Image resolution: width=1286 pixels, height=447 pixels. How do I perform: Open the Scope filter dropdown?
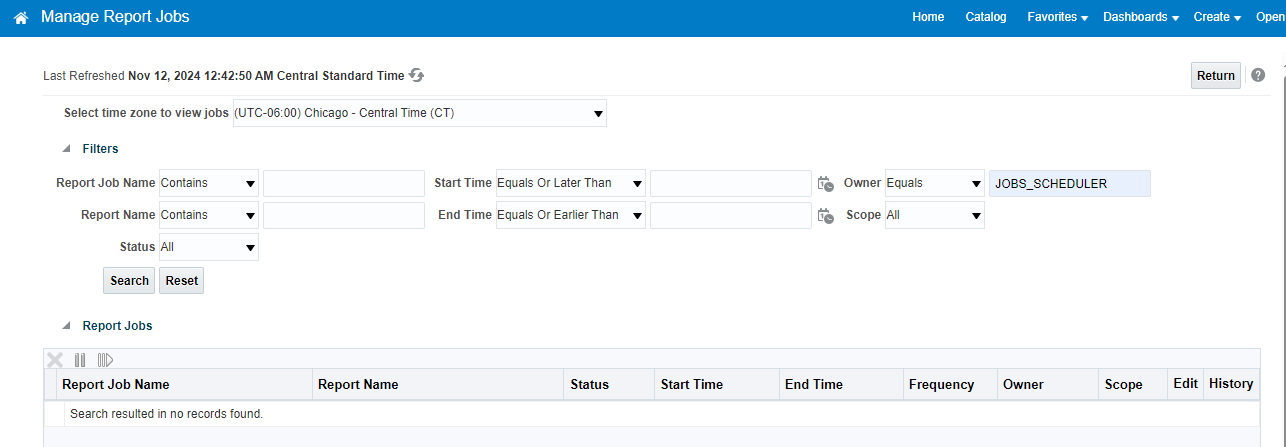pyautogui.click(x=935, y=215)
